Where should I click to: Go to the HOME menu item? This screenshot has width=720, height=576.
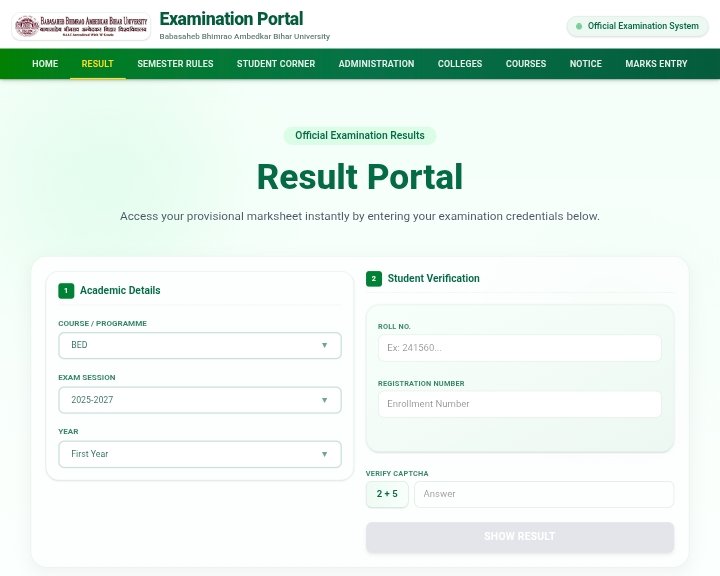tap(45, 63)
